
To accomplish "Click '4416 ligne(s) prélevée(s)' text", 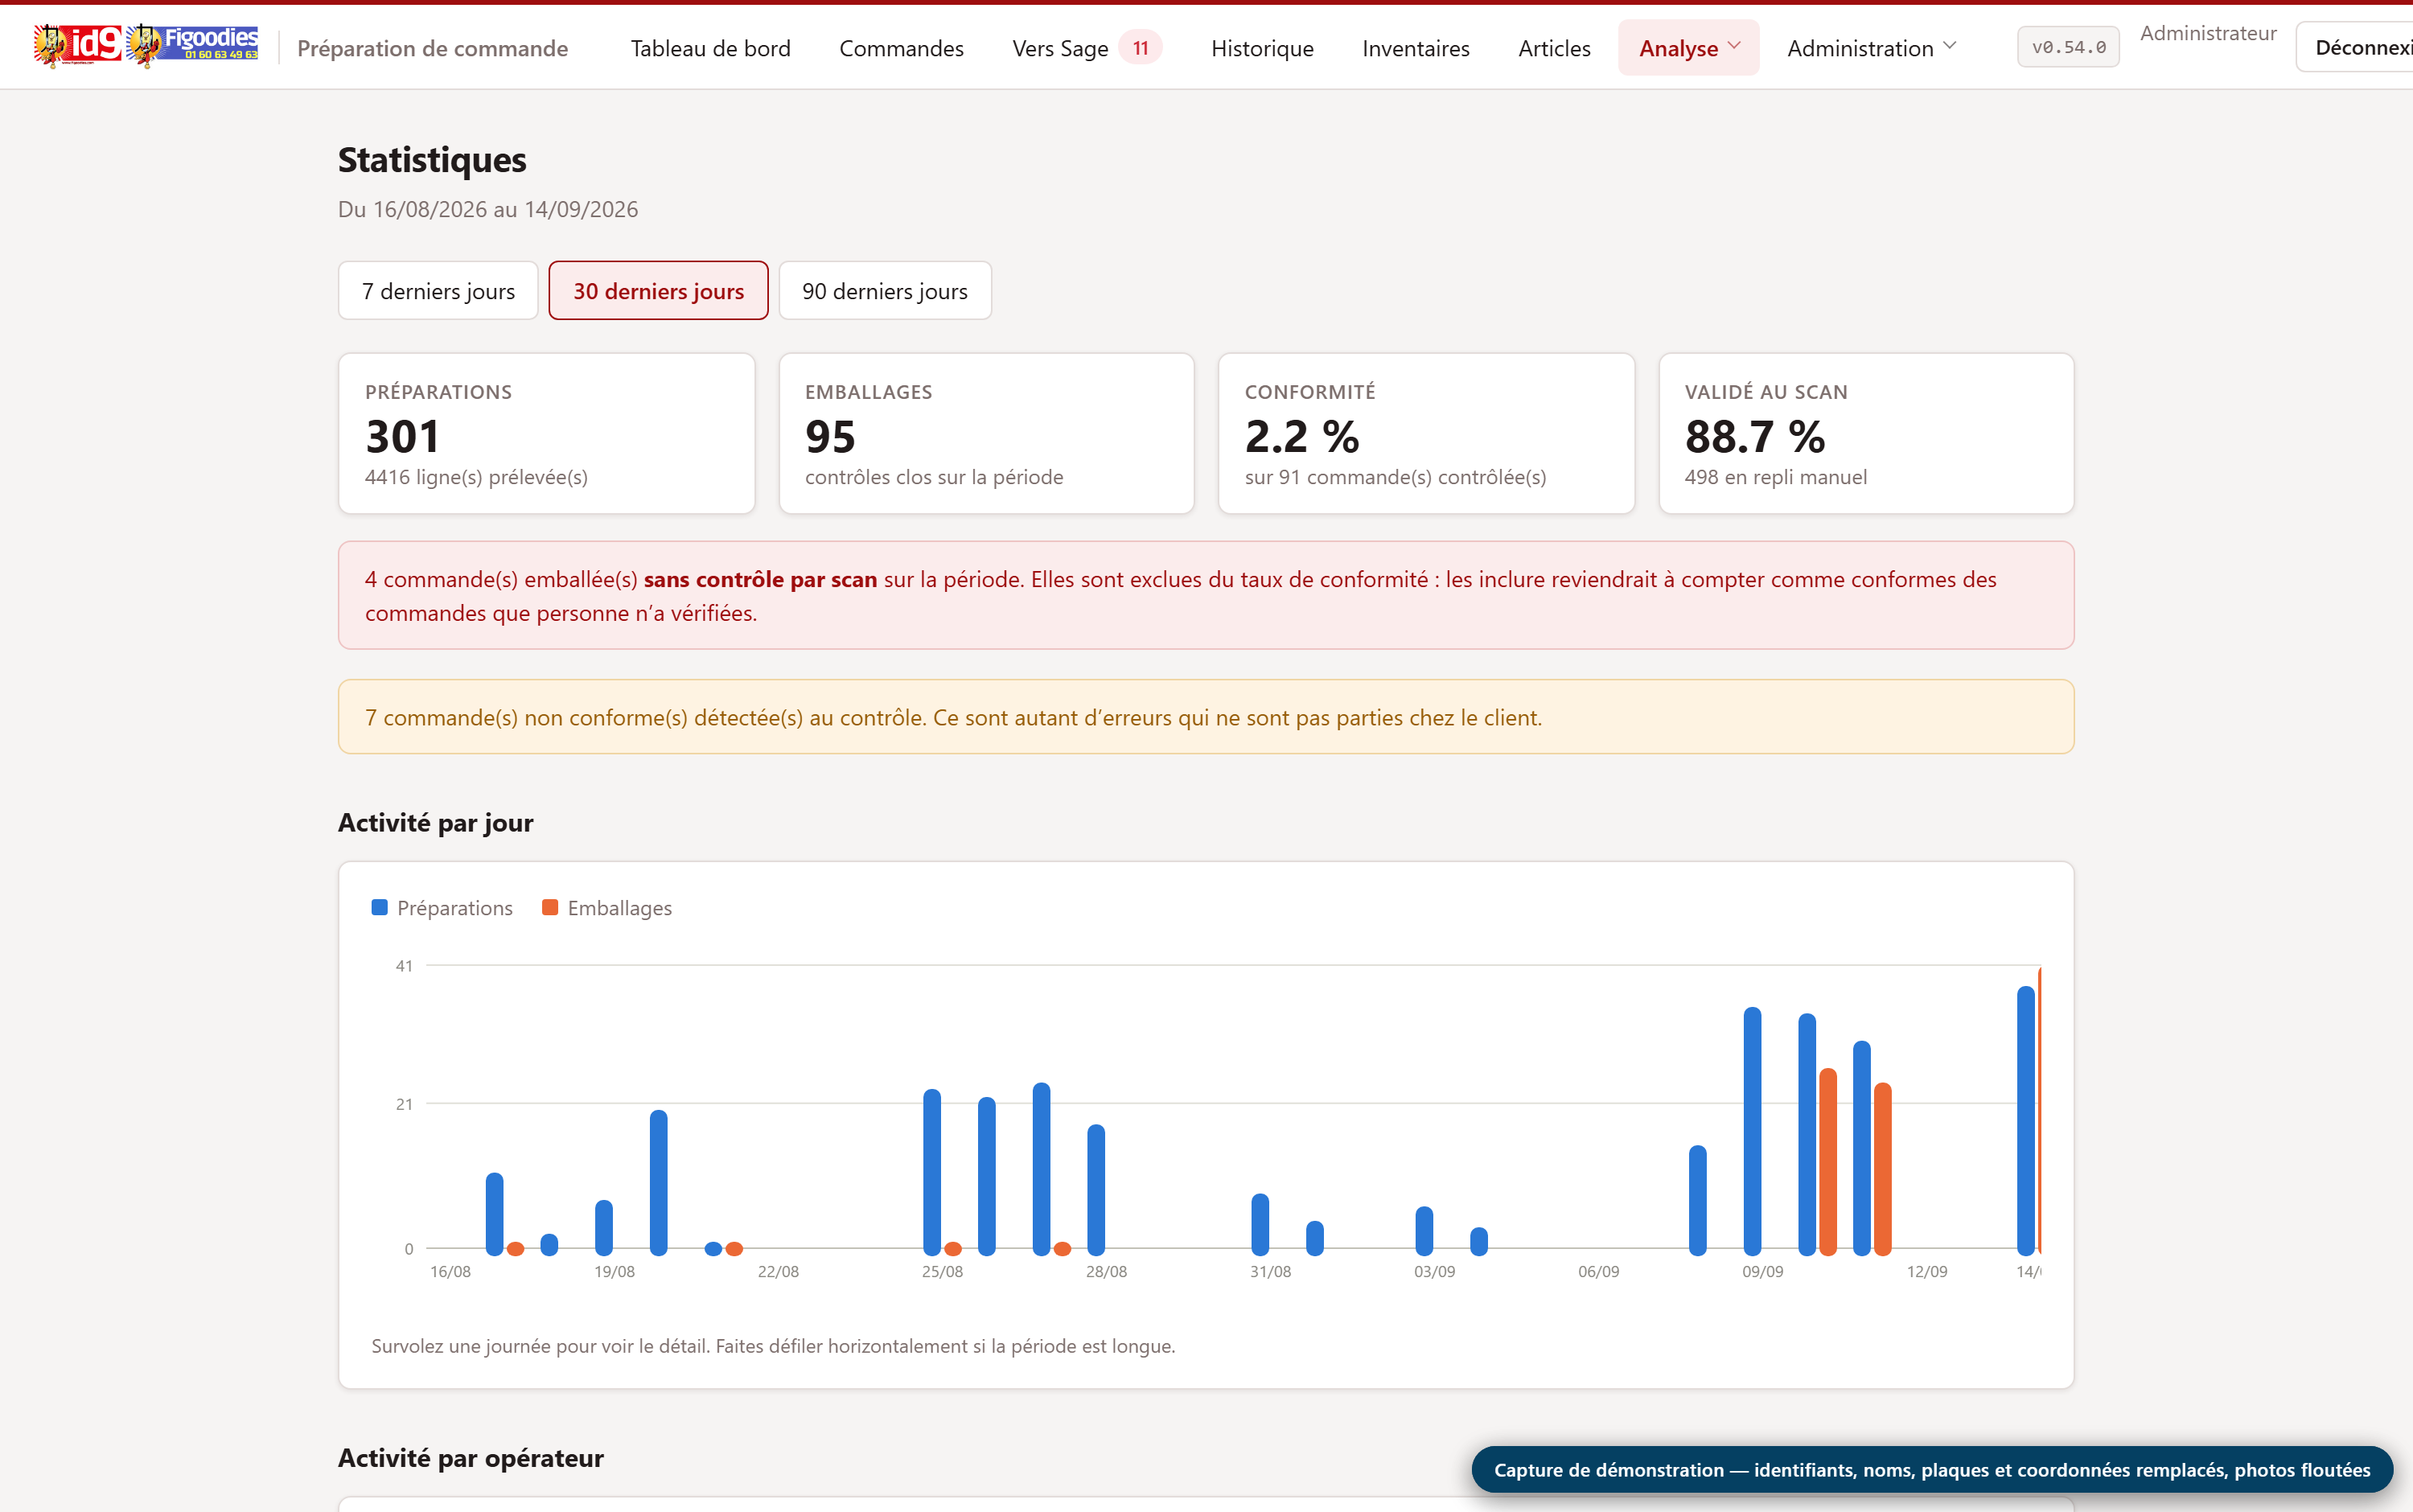I will pos(476,477).
